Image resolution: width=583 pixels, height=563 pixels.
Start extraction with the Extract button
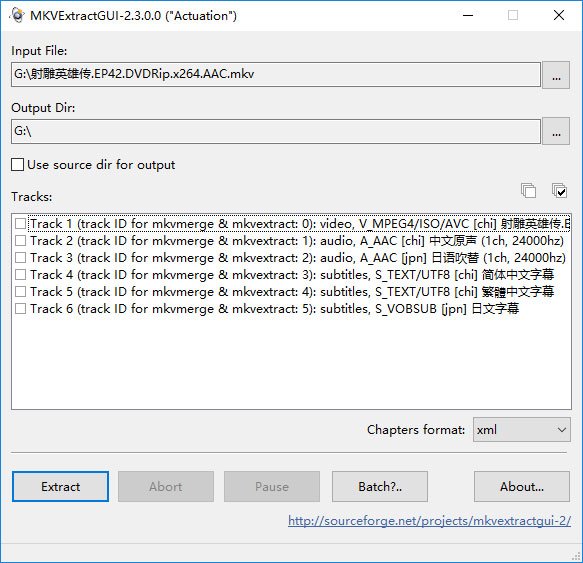click(x=61, y=487)
